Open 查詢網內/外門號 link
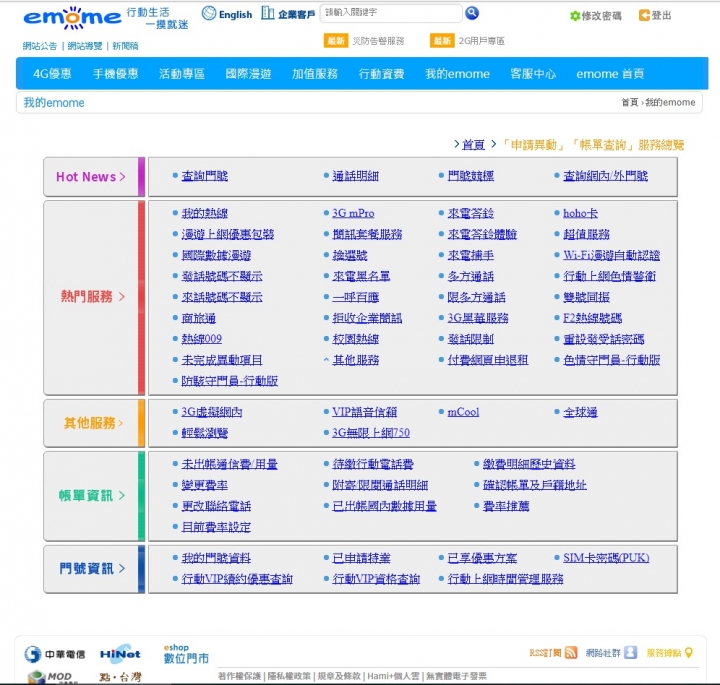720x685 pixels. tap(606, 176)
